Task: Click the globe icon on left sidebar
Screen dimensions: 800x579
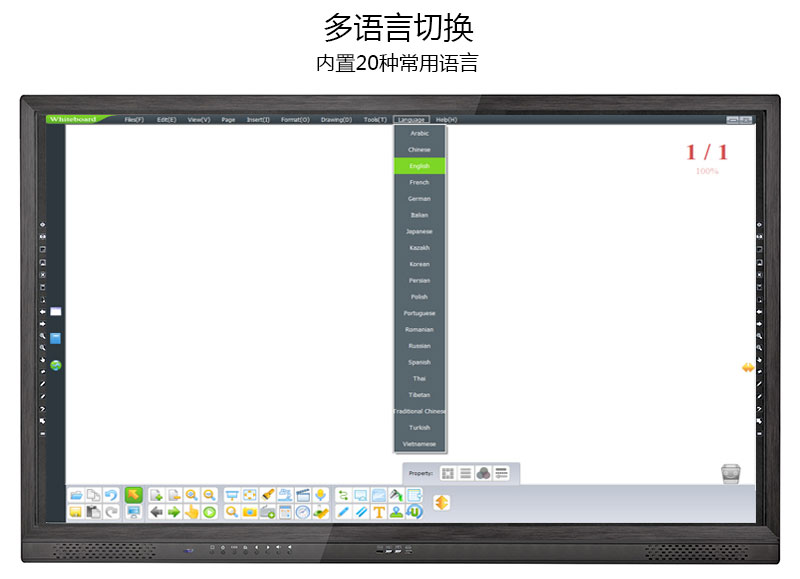Action: tap(56, 365)
